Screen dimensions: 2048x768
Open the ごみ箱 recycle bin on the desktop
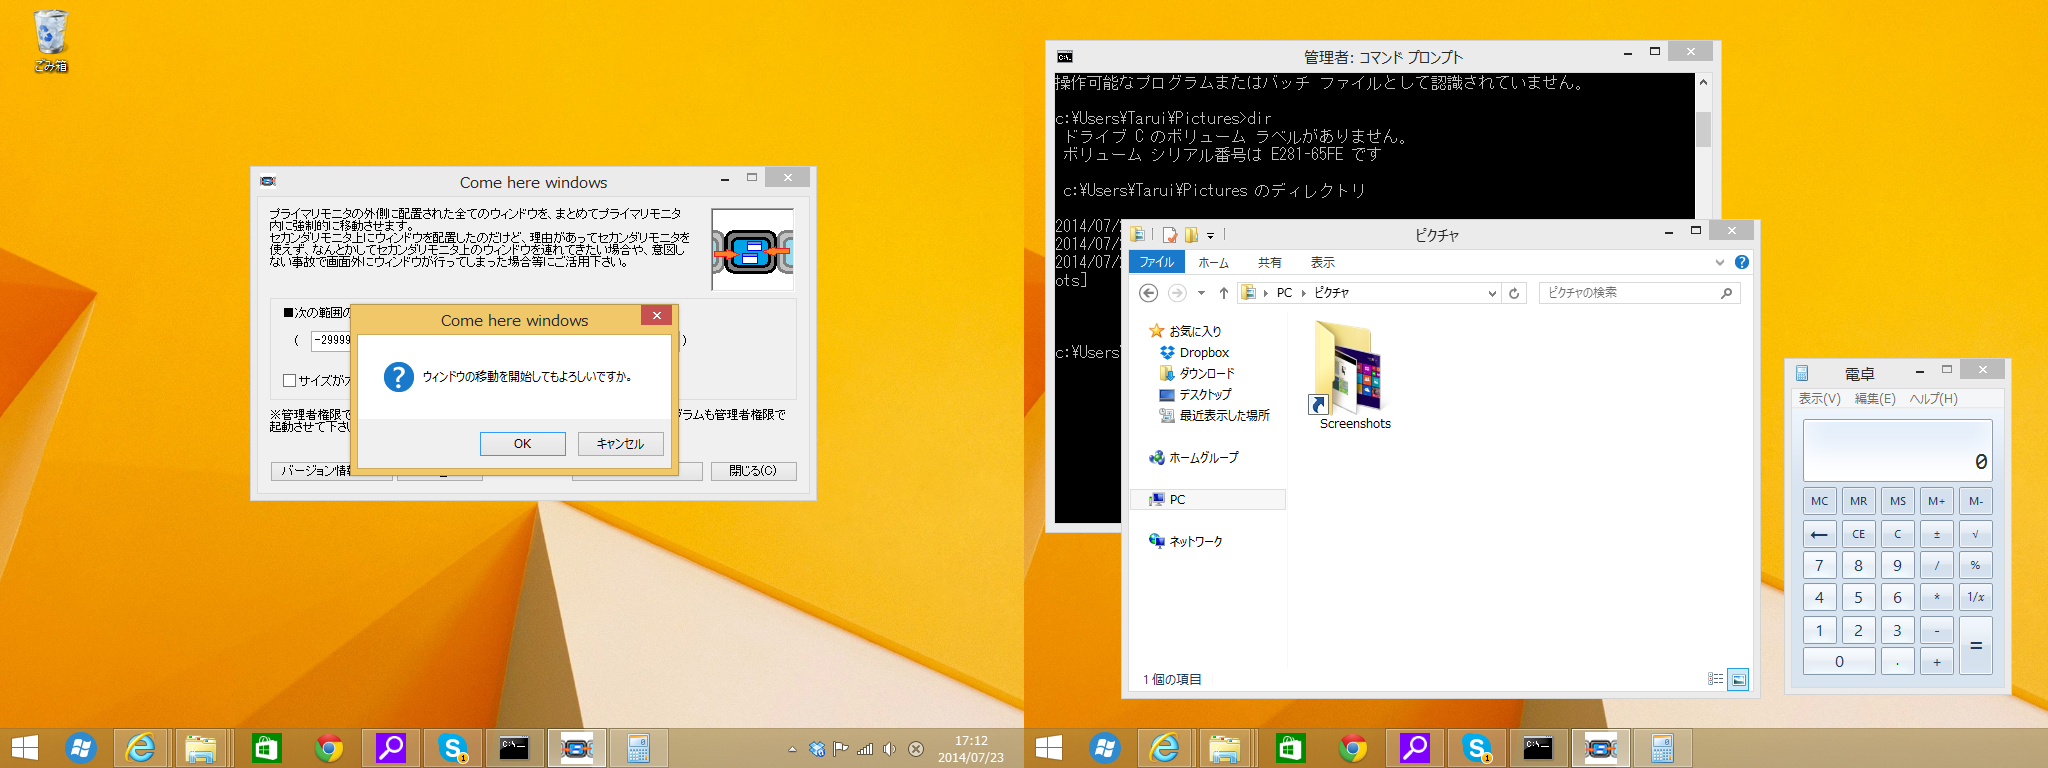tap(51, 42)
